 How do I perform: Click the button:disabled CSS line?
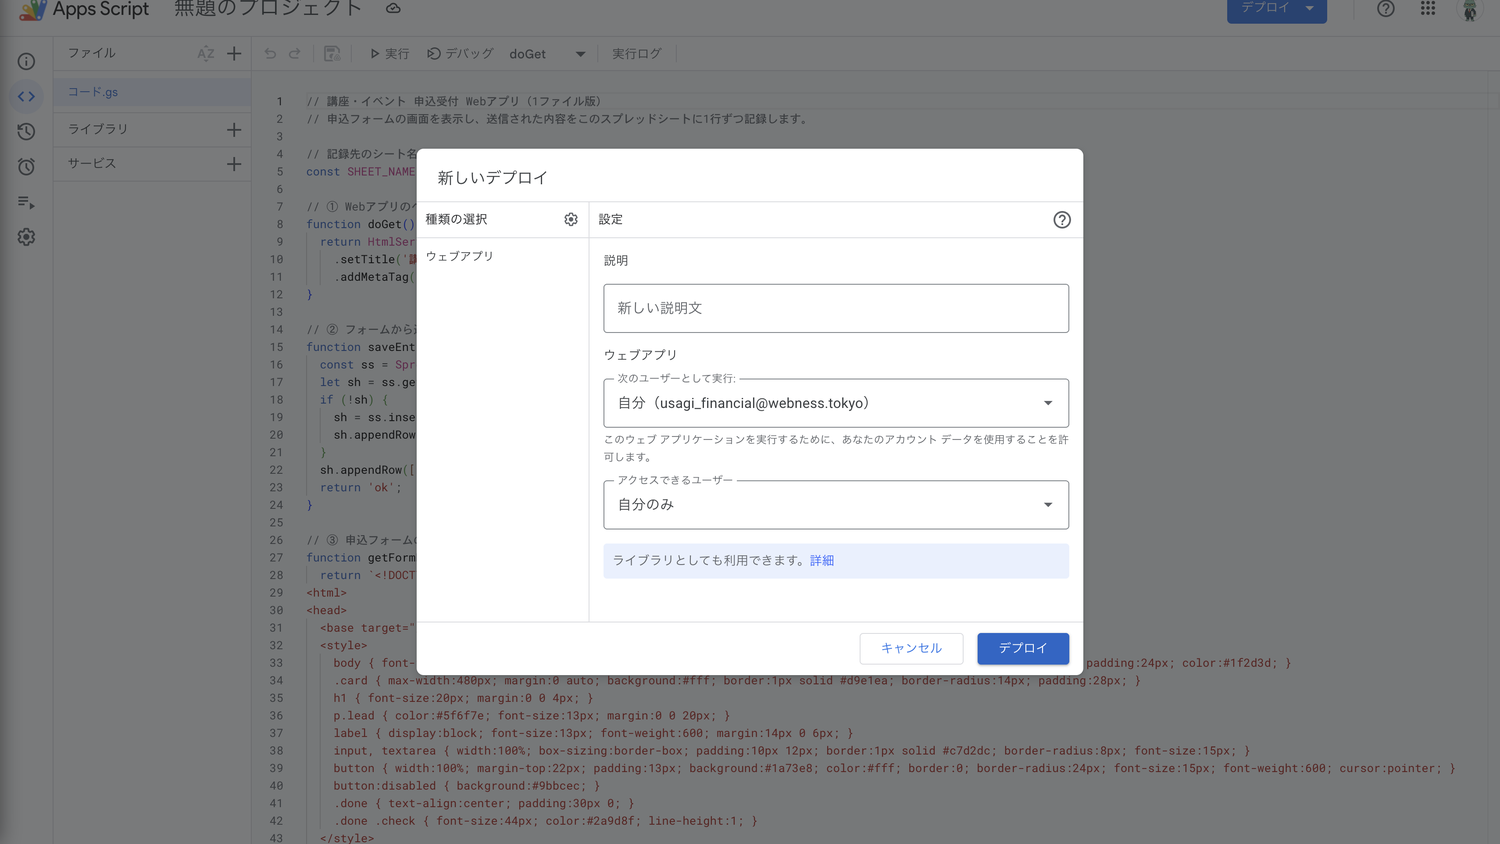pyautogui.click(x=467, y=786)
